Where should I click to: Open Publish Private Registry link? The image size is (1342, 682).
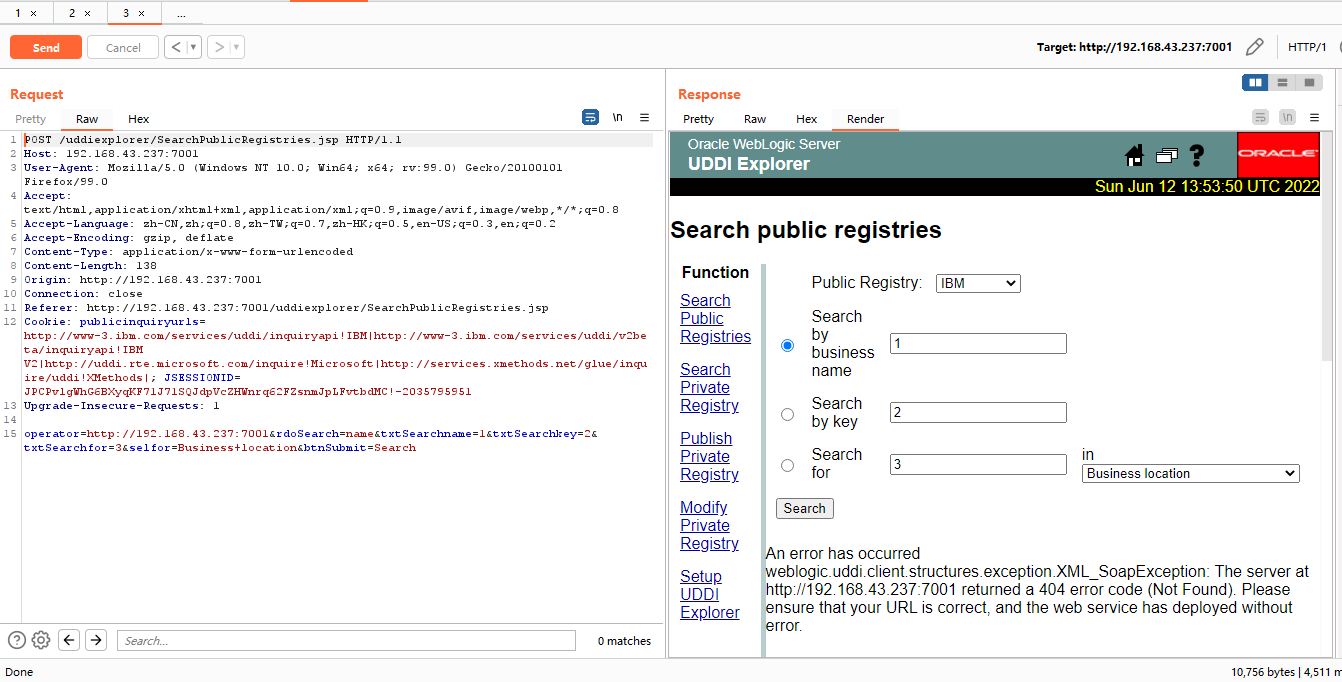pos(709,457)
